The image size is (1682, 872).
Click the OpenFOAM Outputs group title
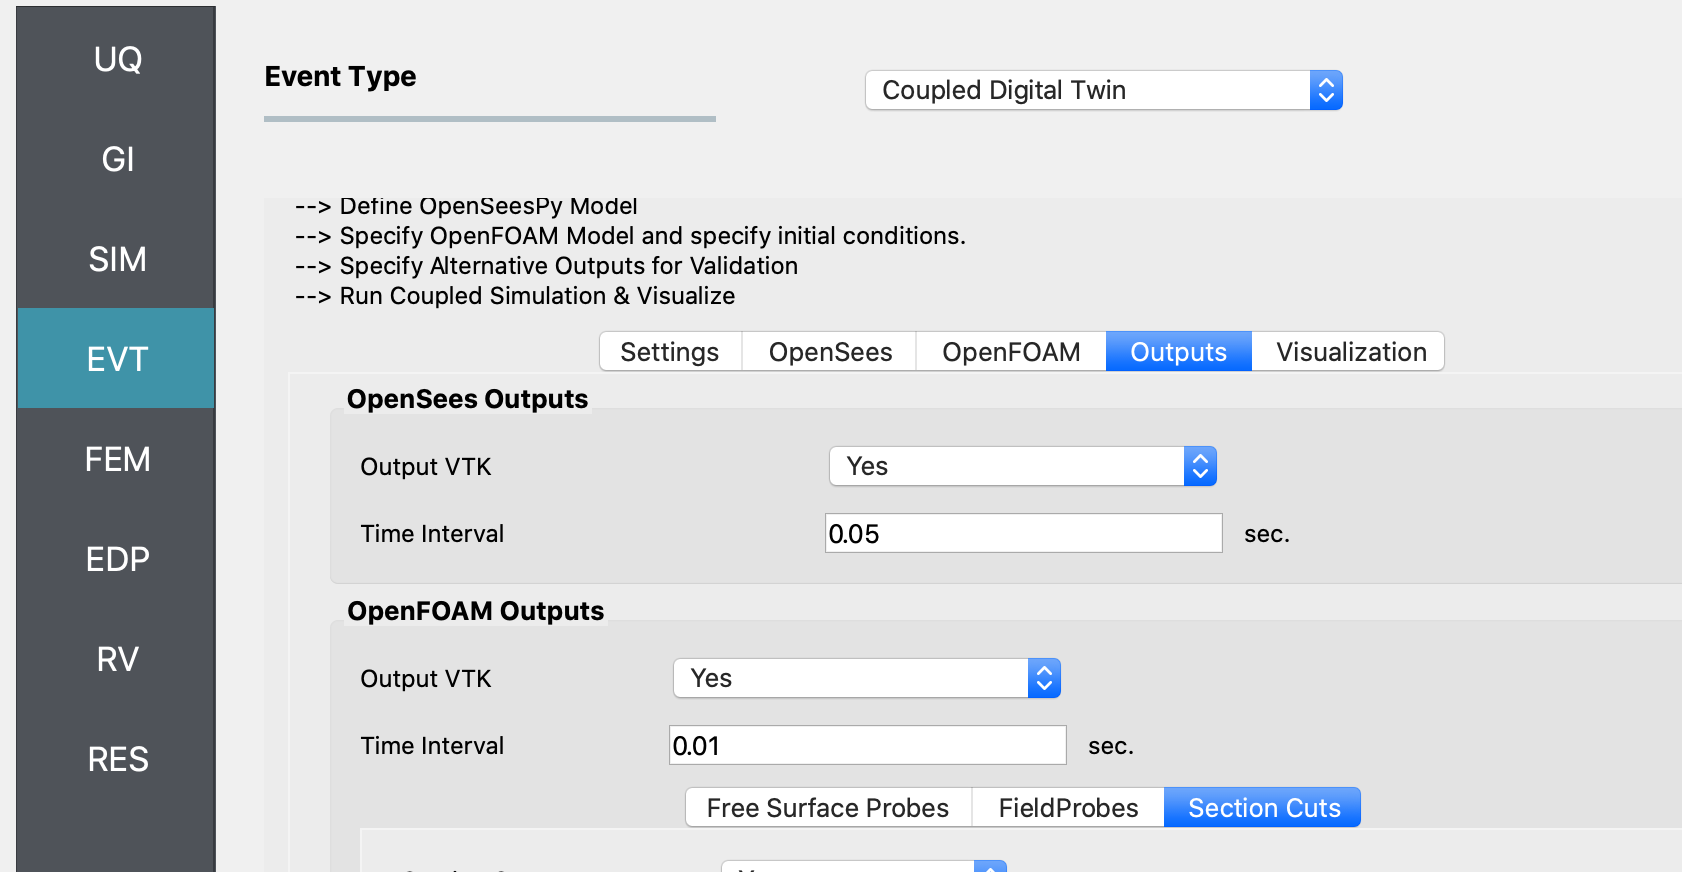coord(475,611)
